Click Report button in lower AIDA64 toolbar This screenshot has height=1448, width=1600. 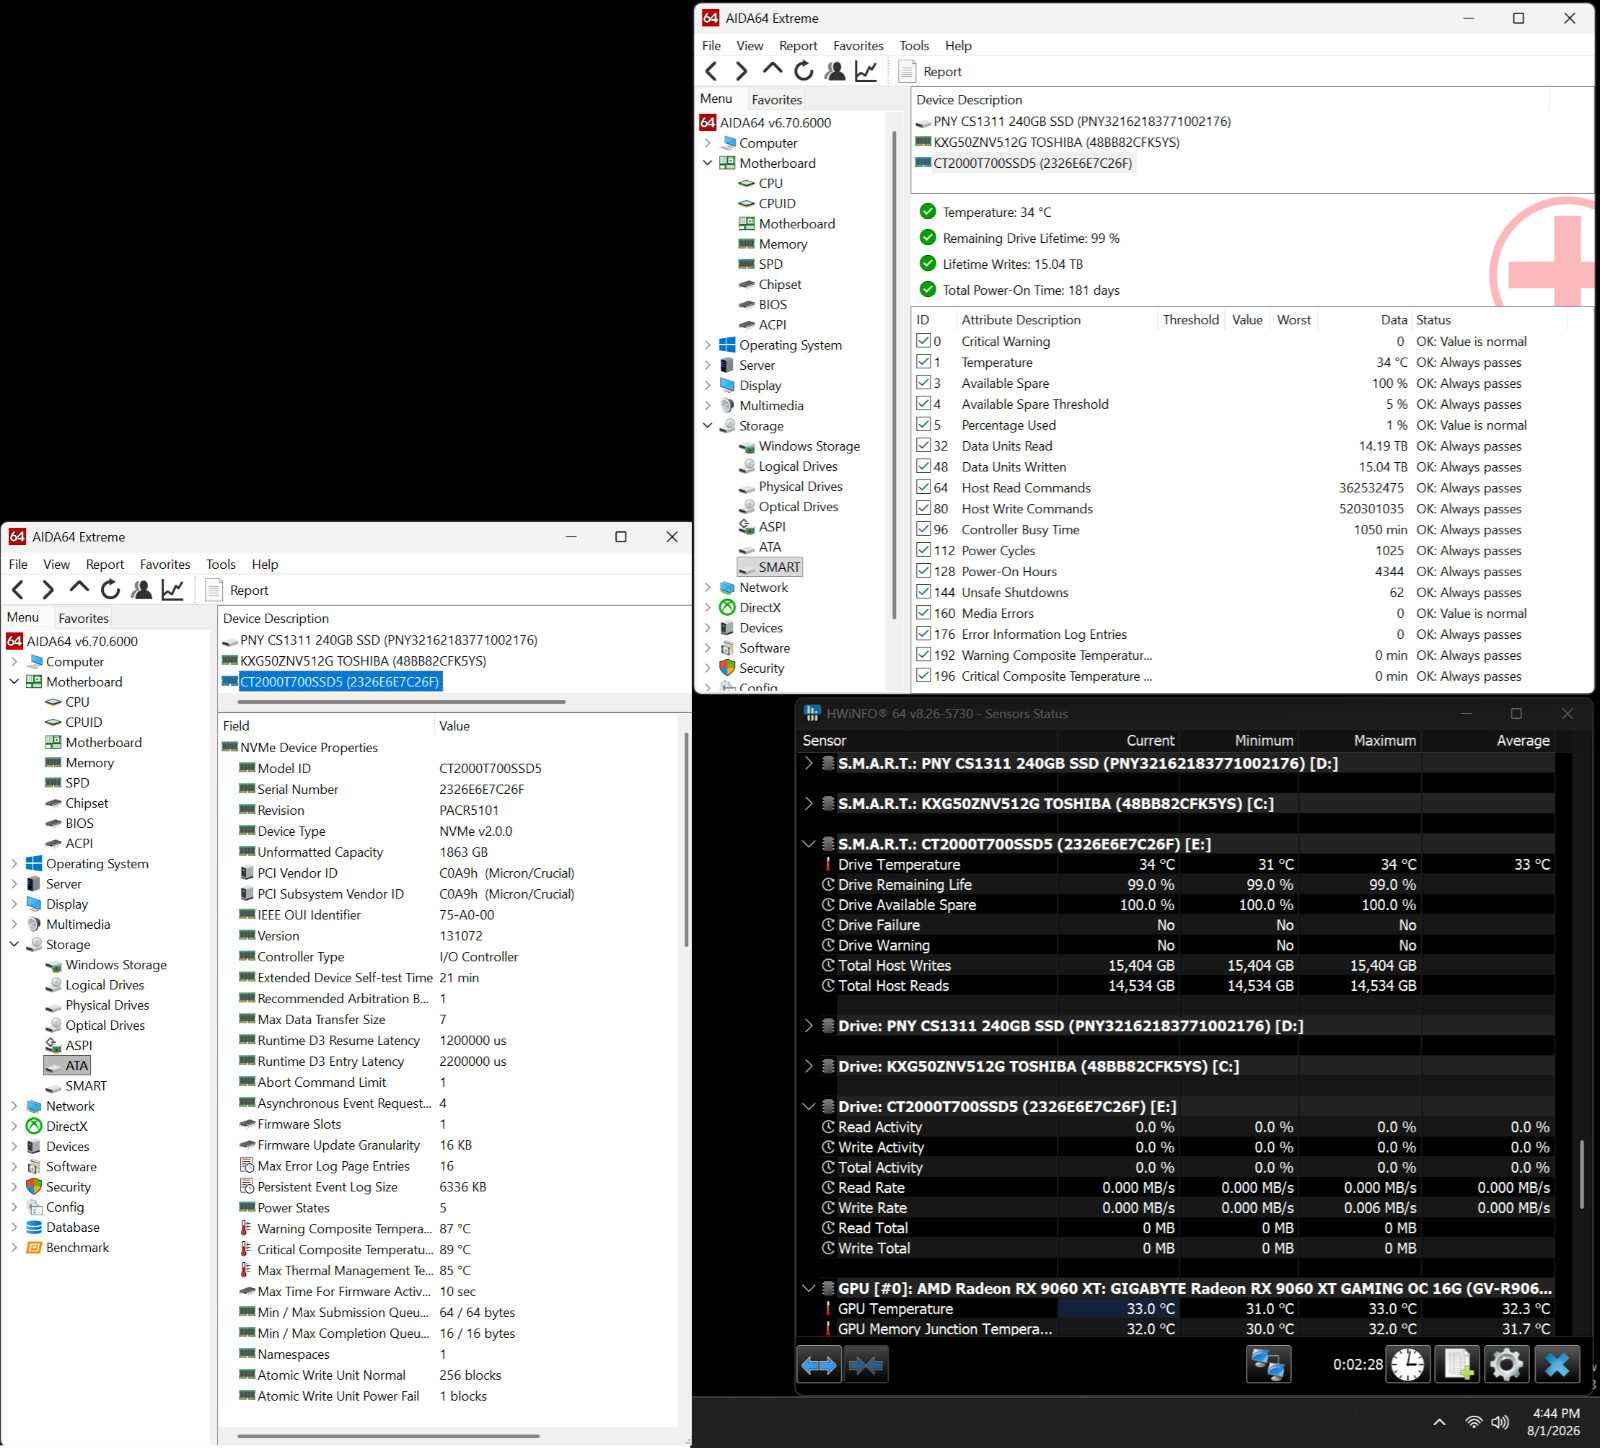tap(238, 590)
